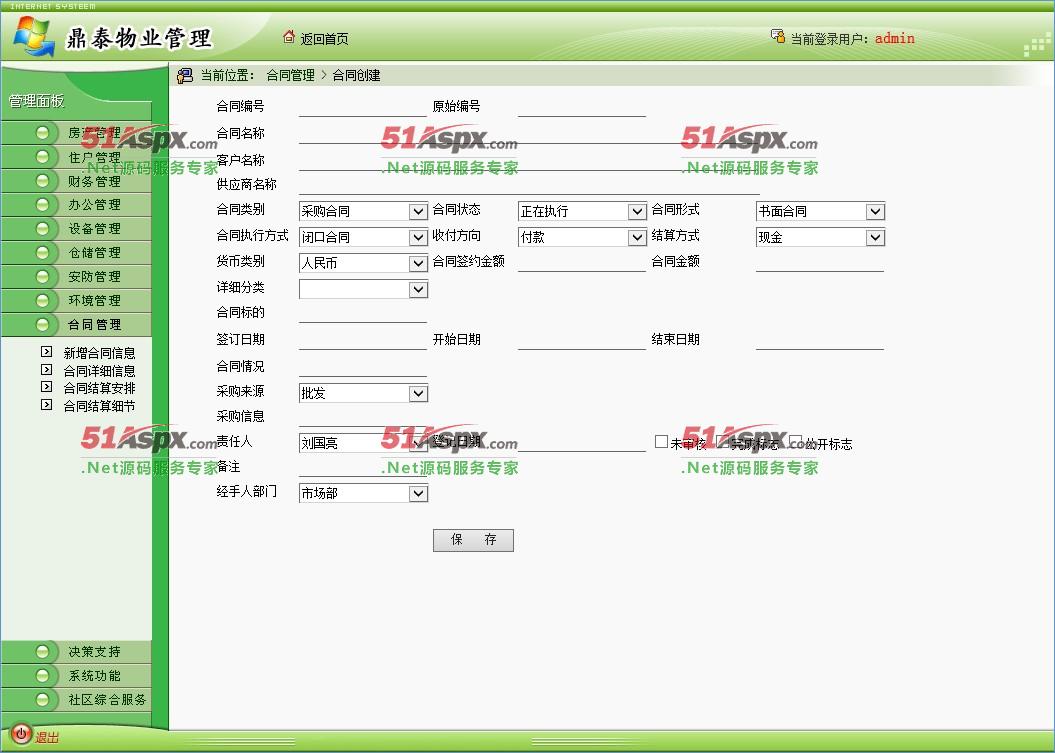The height and width of the screenshot is (753, 1055).
Task: Open the 合同结算细节 link
Action: pyautogui.click(x=100, y=406)
